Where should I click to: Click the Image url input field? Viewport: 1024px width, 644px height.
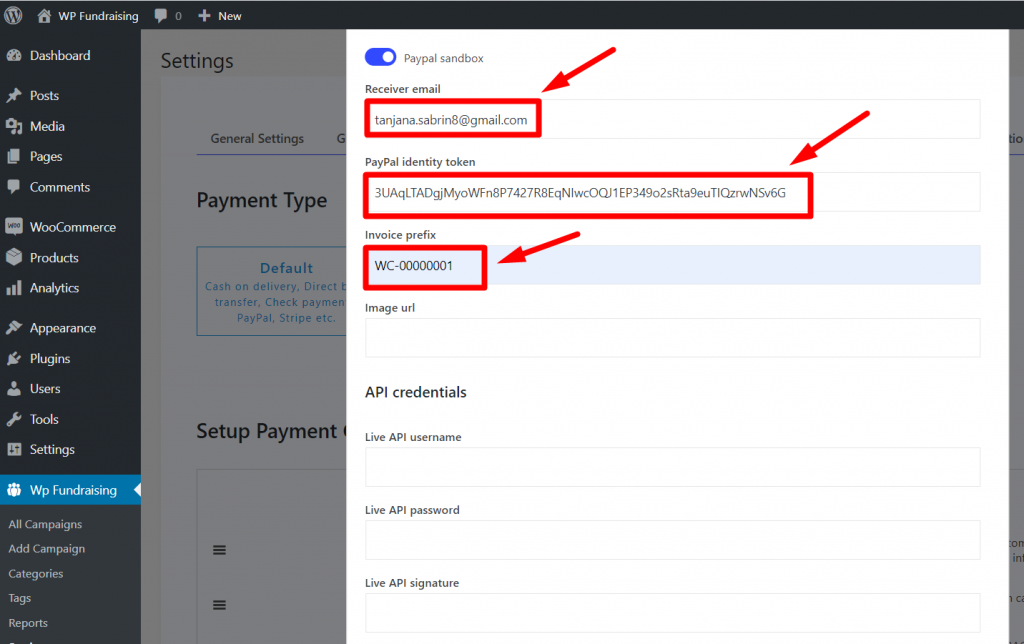point(673,338)
